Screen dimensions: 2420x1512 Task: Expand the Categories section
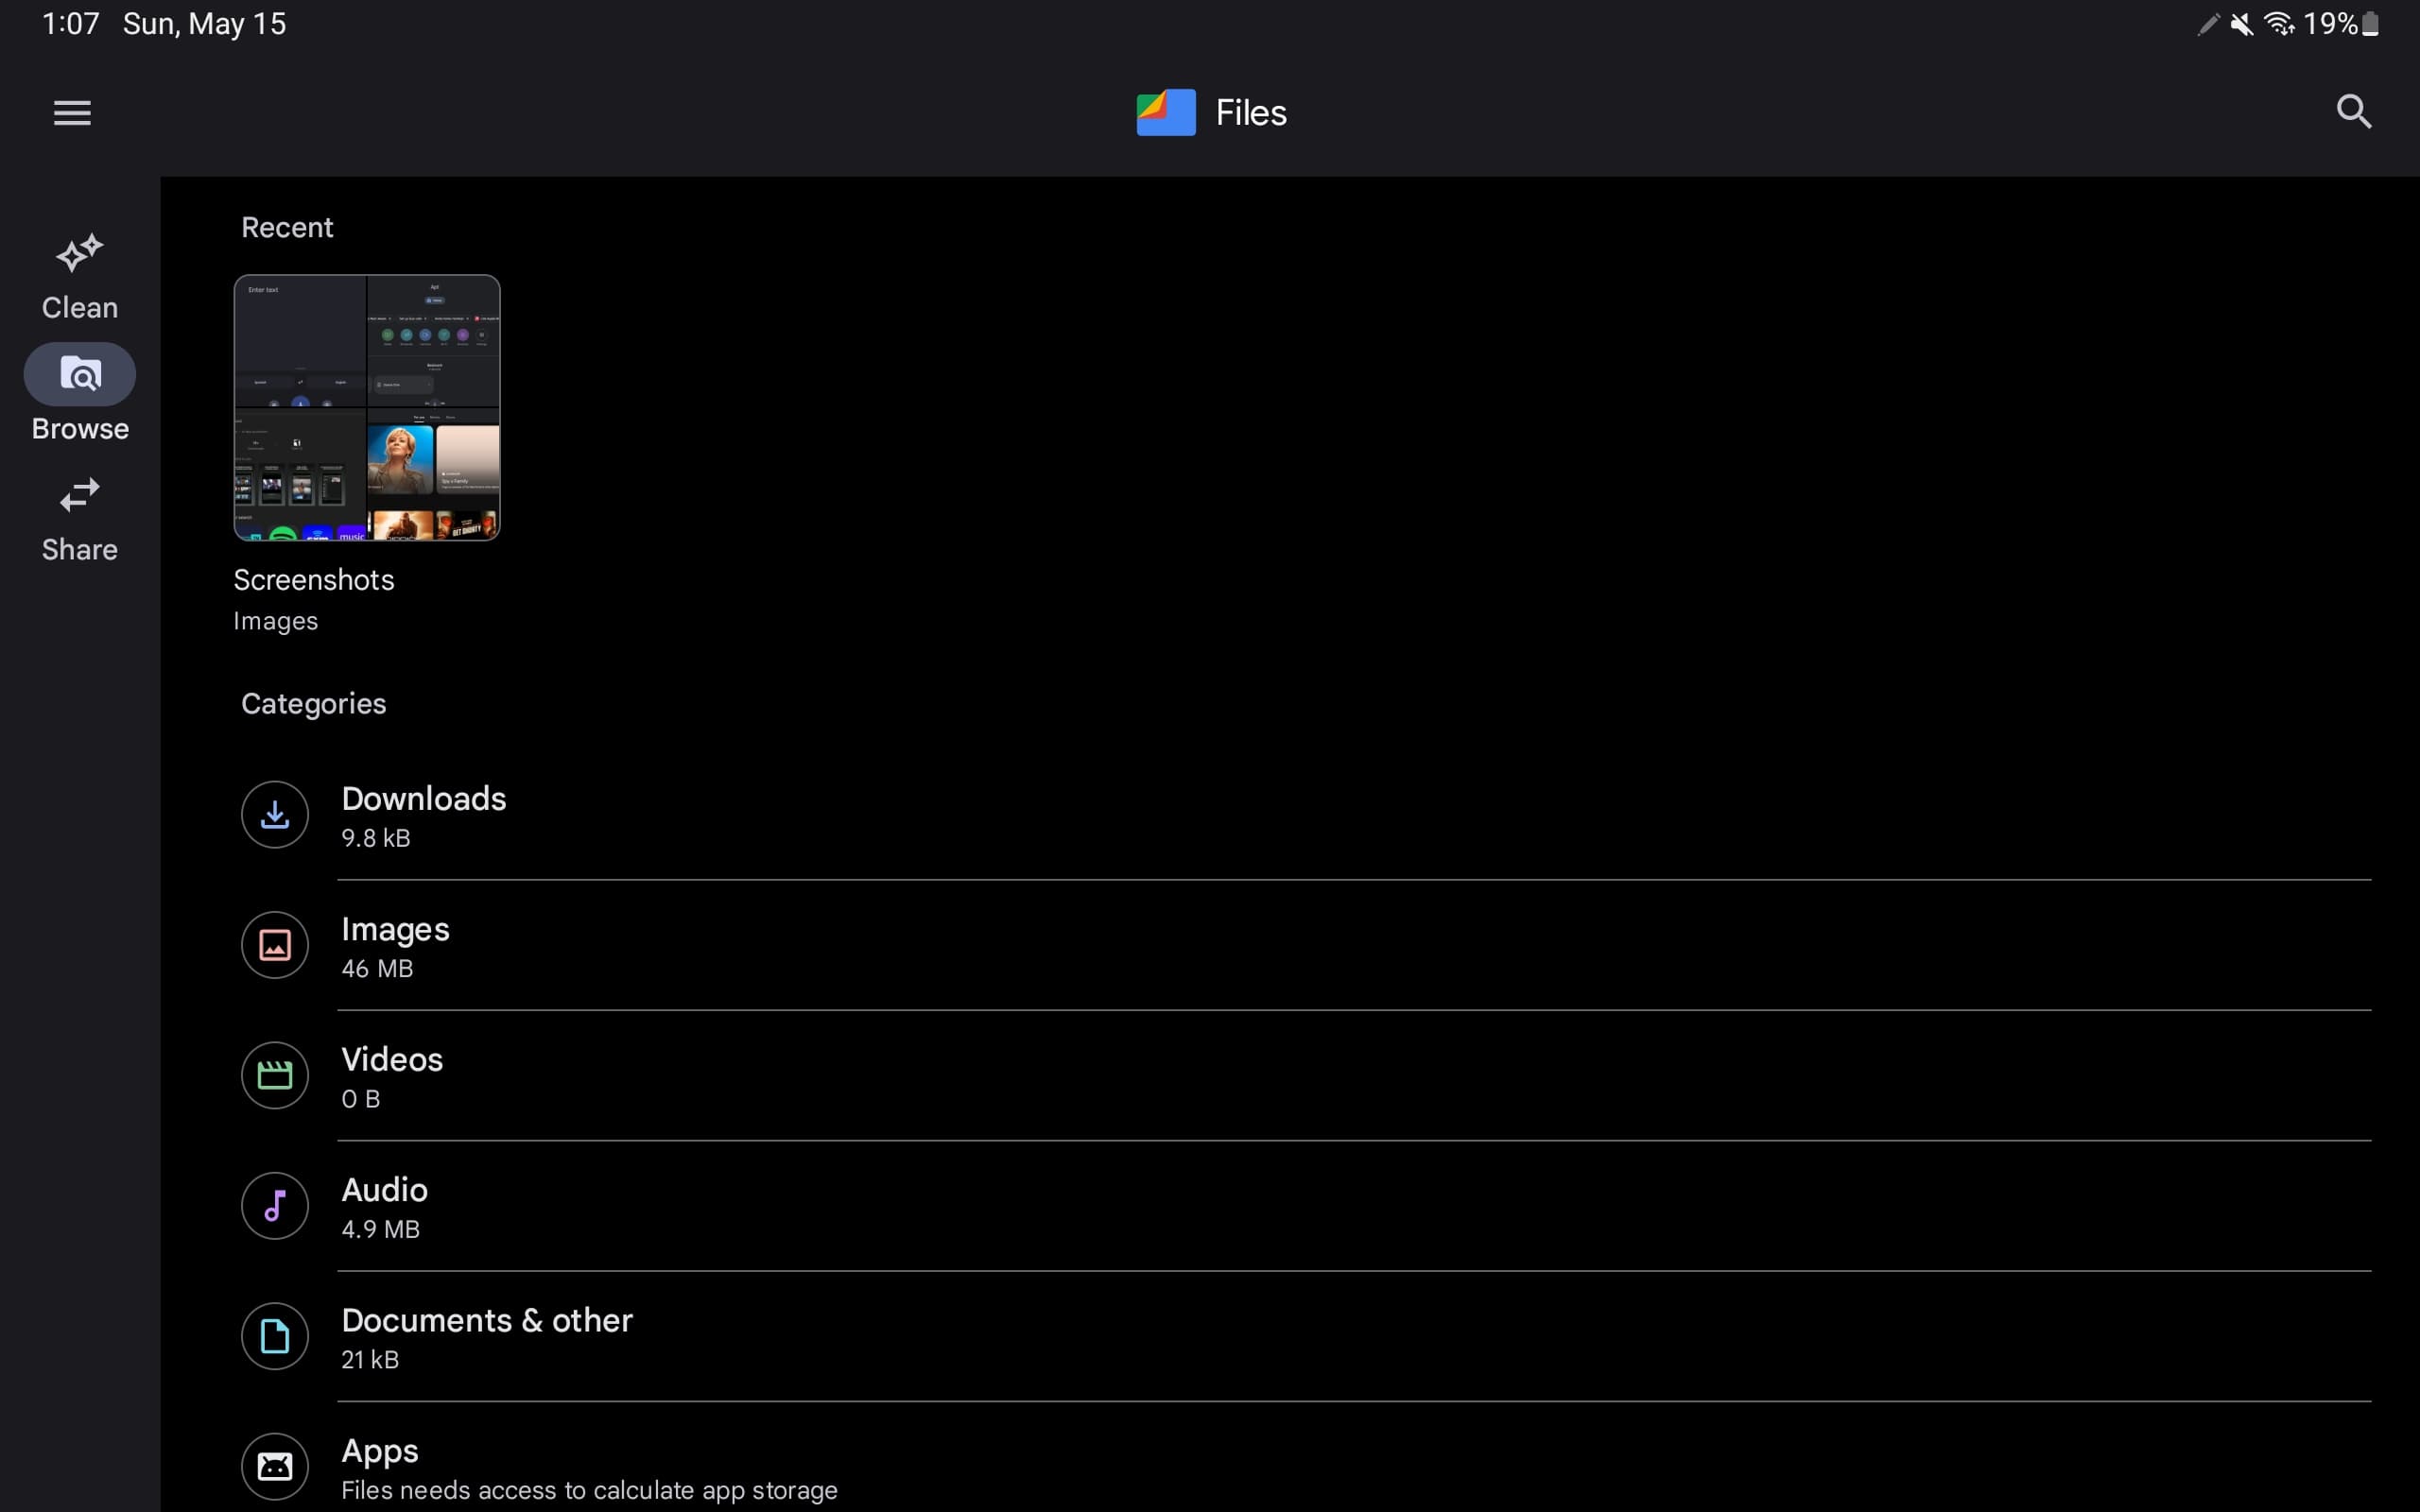click(x=312, y=702)
